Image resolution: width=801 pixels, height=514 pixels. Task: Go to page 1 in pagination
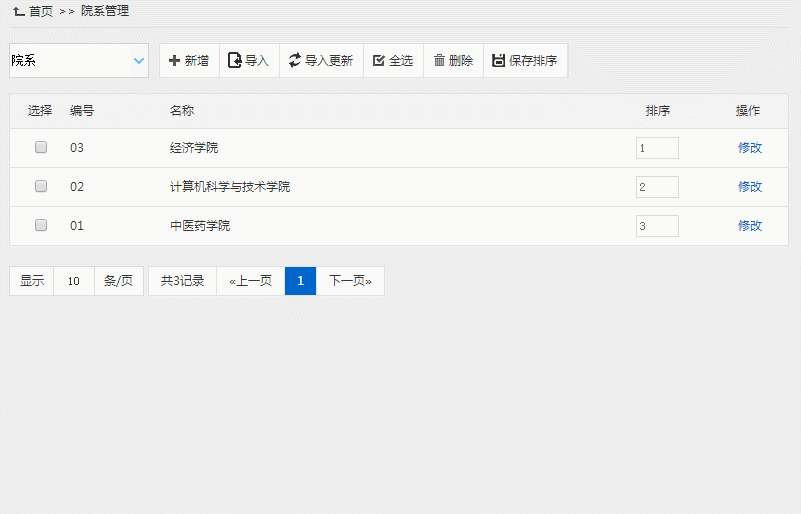click(x=300, y=281)
